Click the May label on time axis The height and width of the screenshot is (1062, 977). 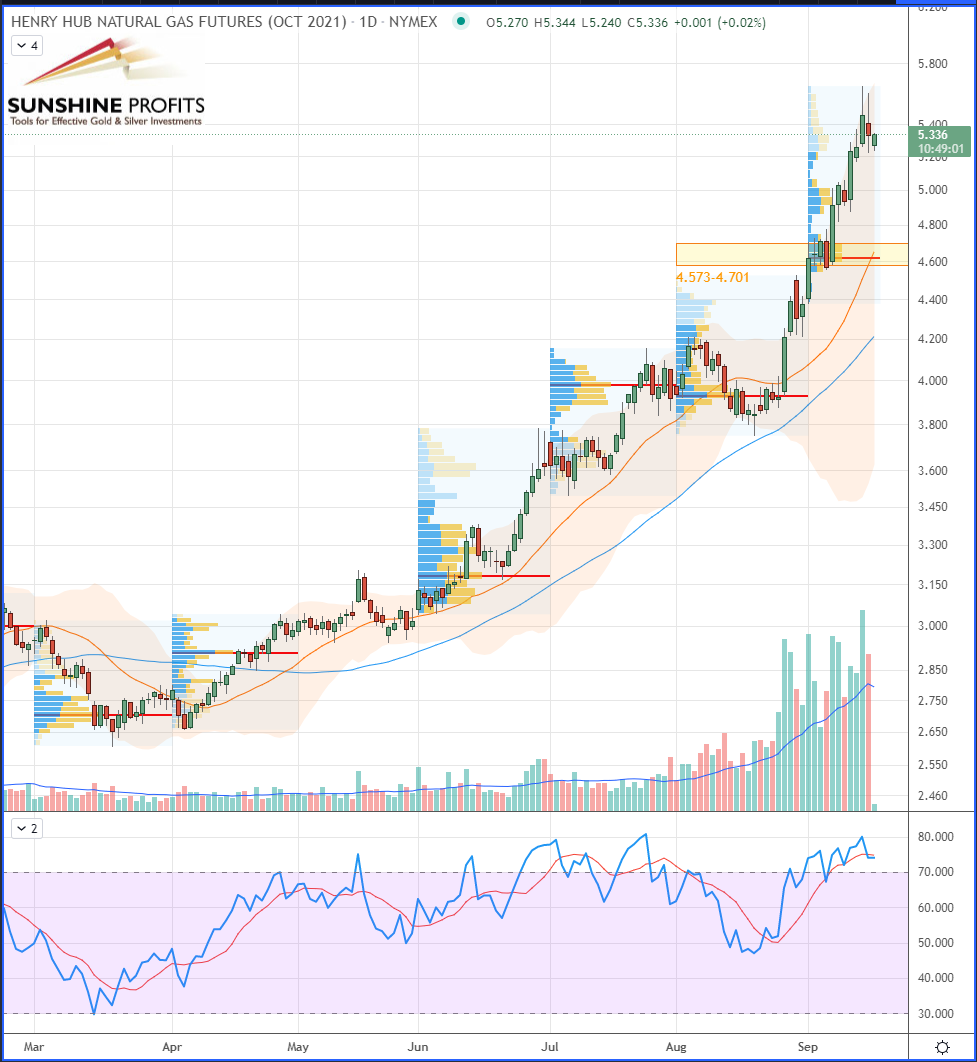298,1046
